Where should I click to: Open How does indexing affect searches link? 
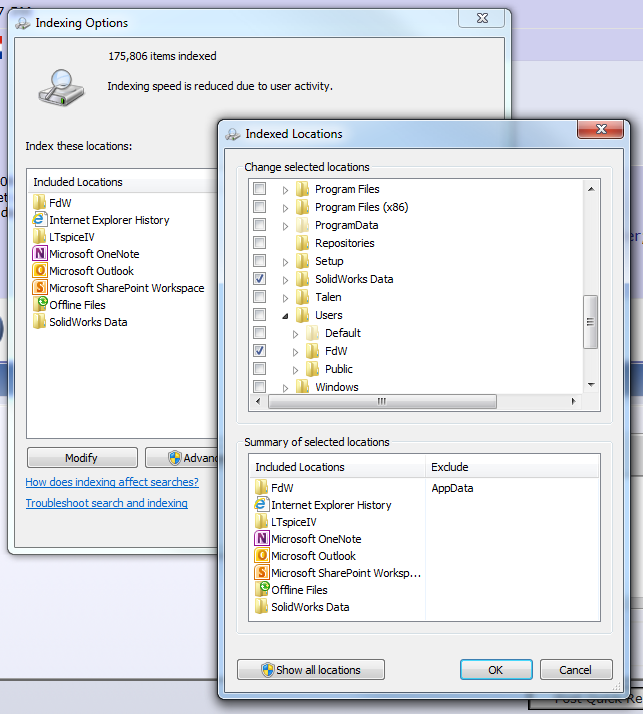[x=112, y=482]
